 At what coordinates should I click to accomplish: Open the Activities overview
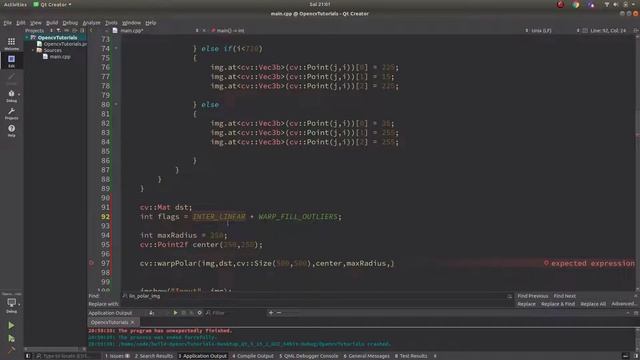coord(15,4)
